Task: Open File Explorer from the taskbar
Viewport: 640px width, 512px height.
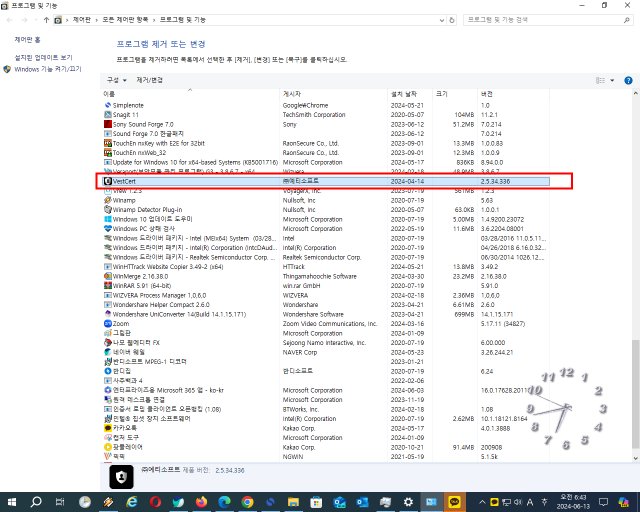Action: tap(293, 502)
